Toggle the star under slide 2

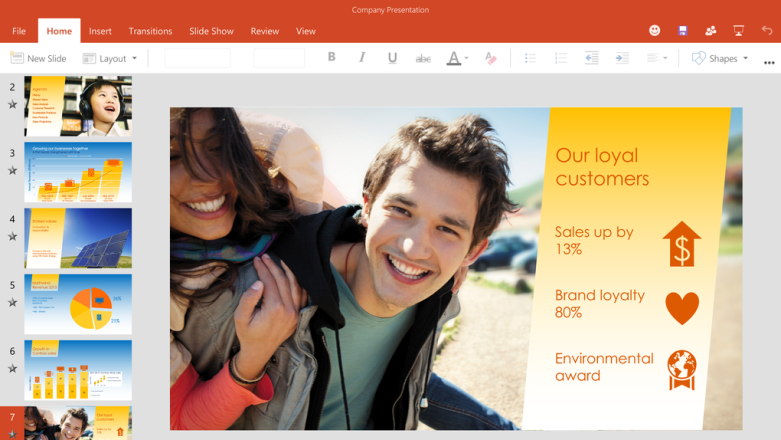tap(12, 105)
